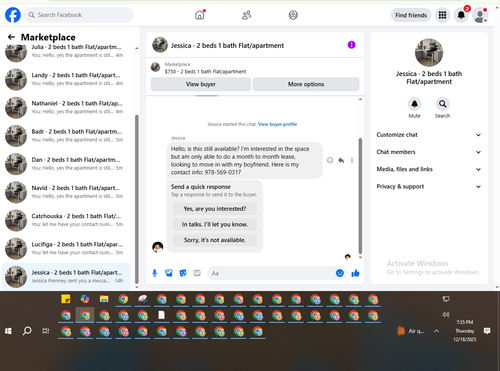Expand Customize chat section
Image resolution: width=500 pixels, height=371 pixels.
(429, 135)
